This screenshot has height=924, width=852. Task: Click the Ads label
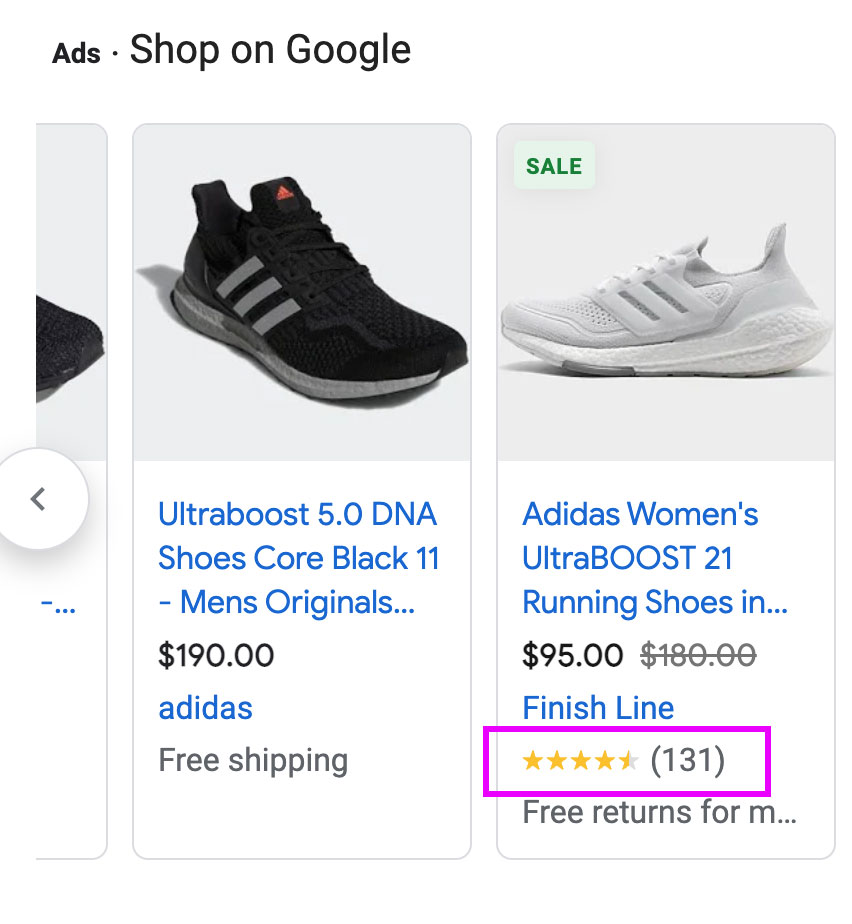tap(76, 53)
